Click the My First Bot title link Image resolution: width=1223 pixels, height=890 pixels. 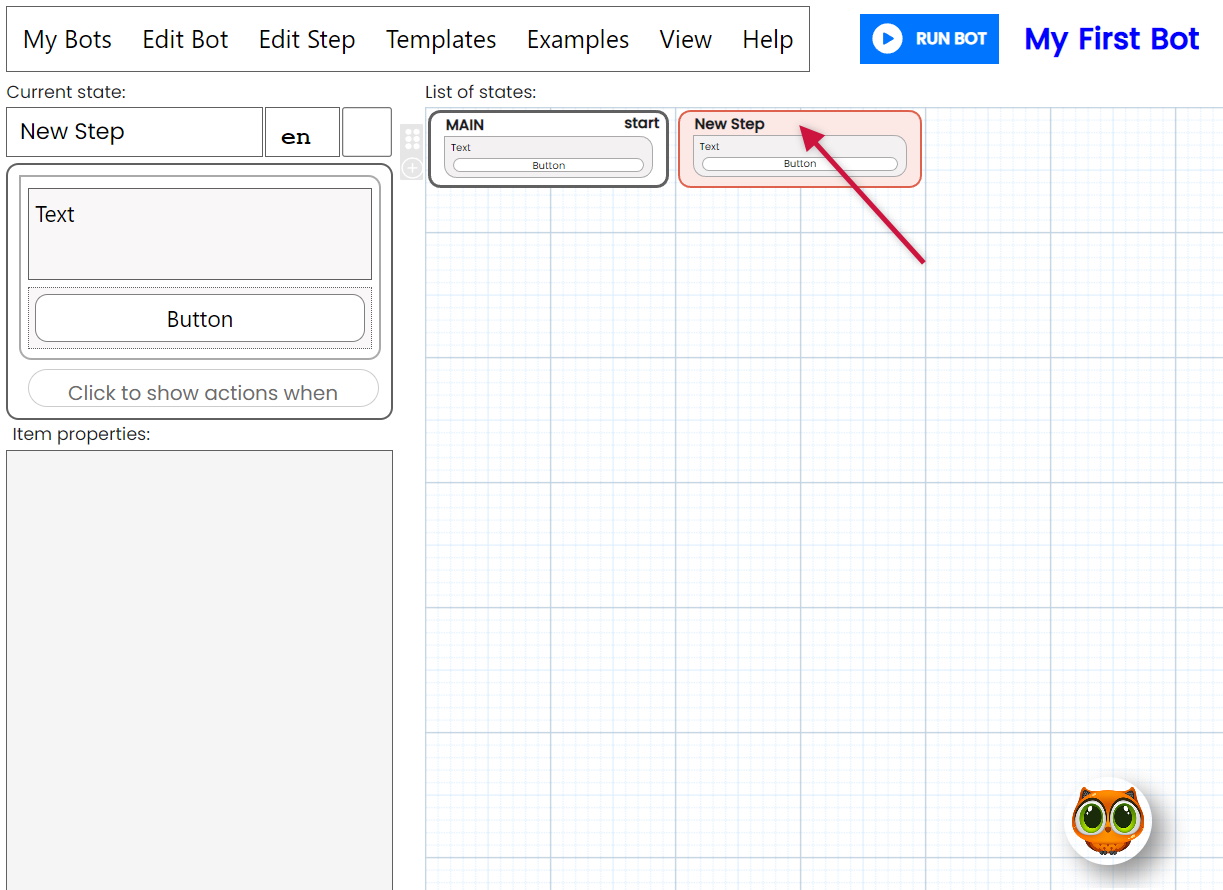(1111, 40)
